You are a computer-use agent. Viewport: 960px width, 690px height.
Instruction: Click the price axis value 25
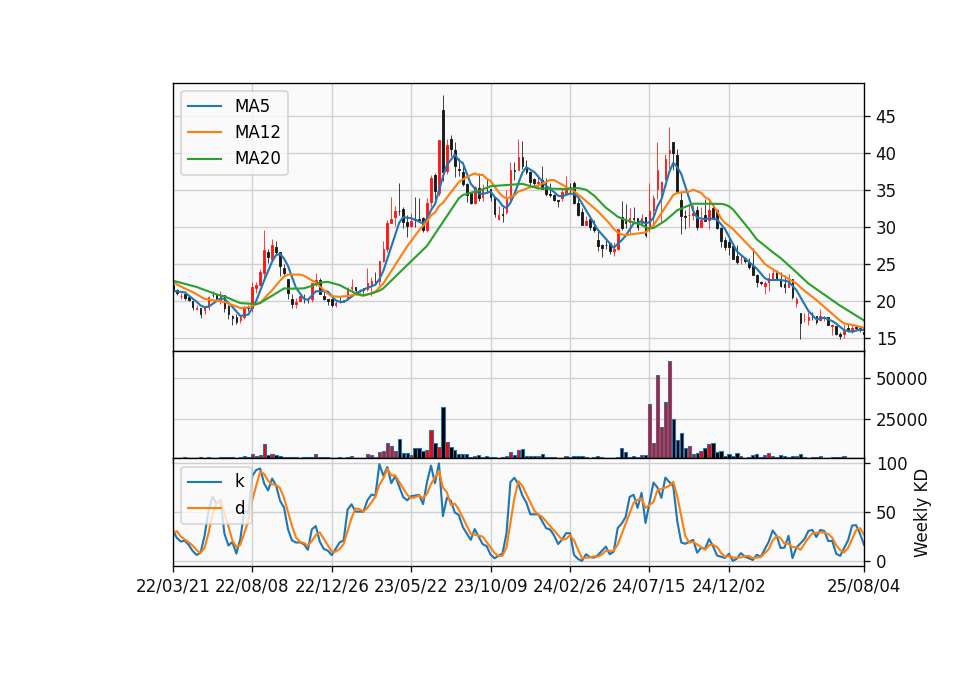[x=886, y=265]
